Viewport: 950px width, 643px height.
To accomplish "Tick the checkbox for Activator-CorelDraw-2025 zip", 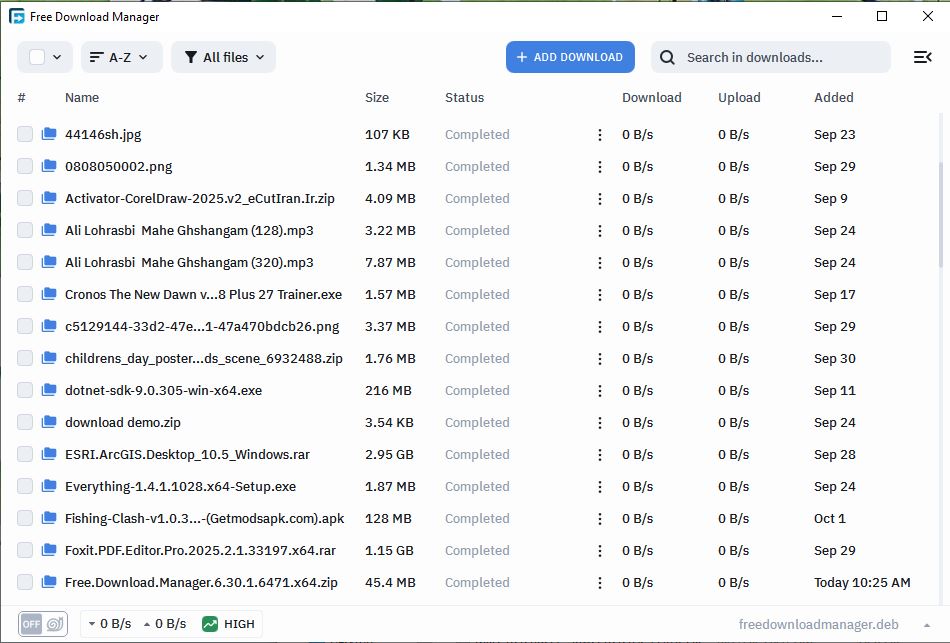I will click(x=25, y=199).
